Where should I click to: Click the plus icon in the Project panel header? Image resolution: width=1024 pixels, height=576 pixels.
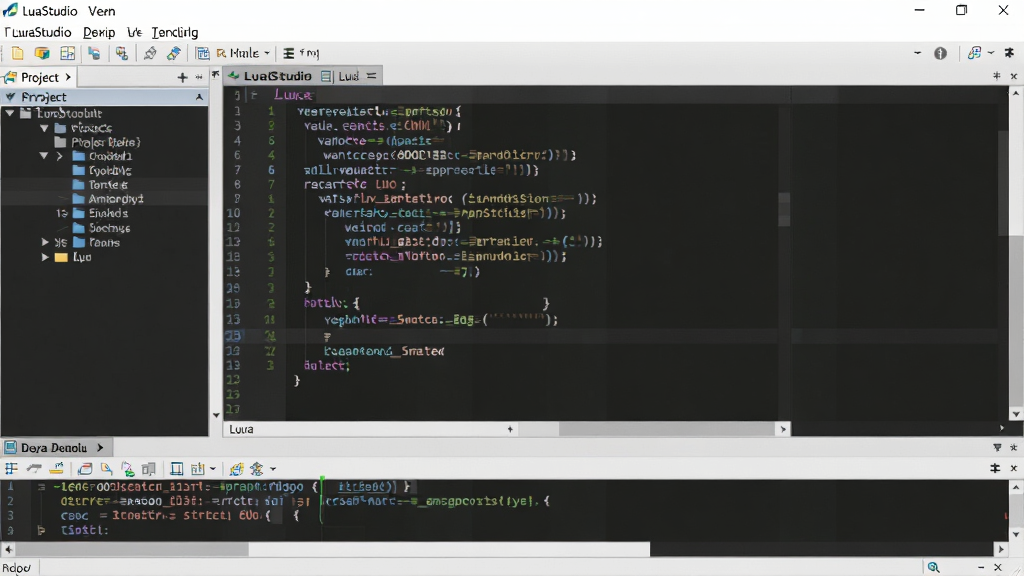point(182,78)
